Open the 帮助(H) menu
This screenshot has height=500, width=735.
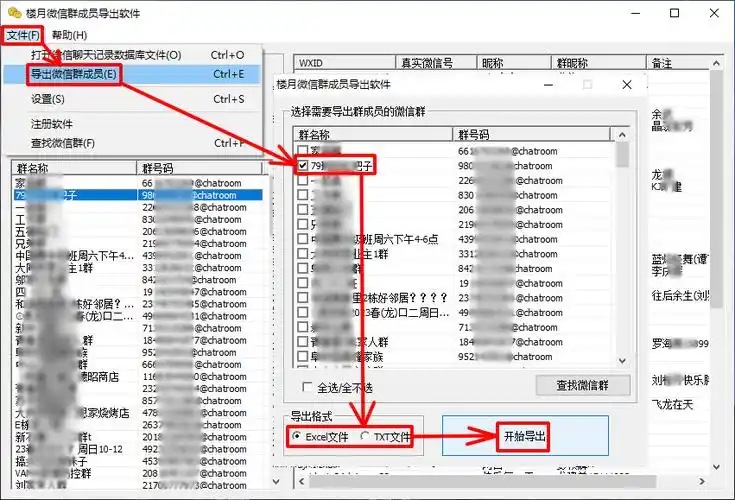(x=69, y=35)
